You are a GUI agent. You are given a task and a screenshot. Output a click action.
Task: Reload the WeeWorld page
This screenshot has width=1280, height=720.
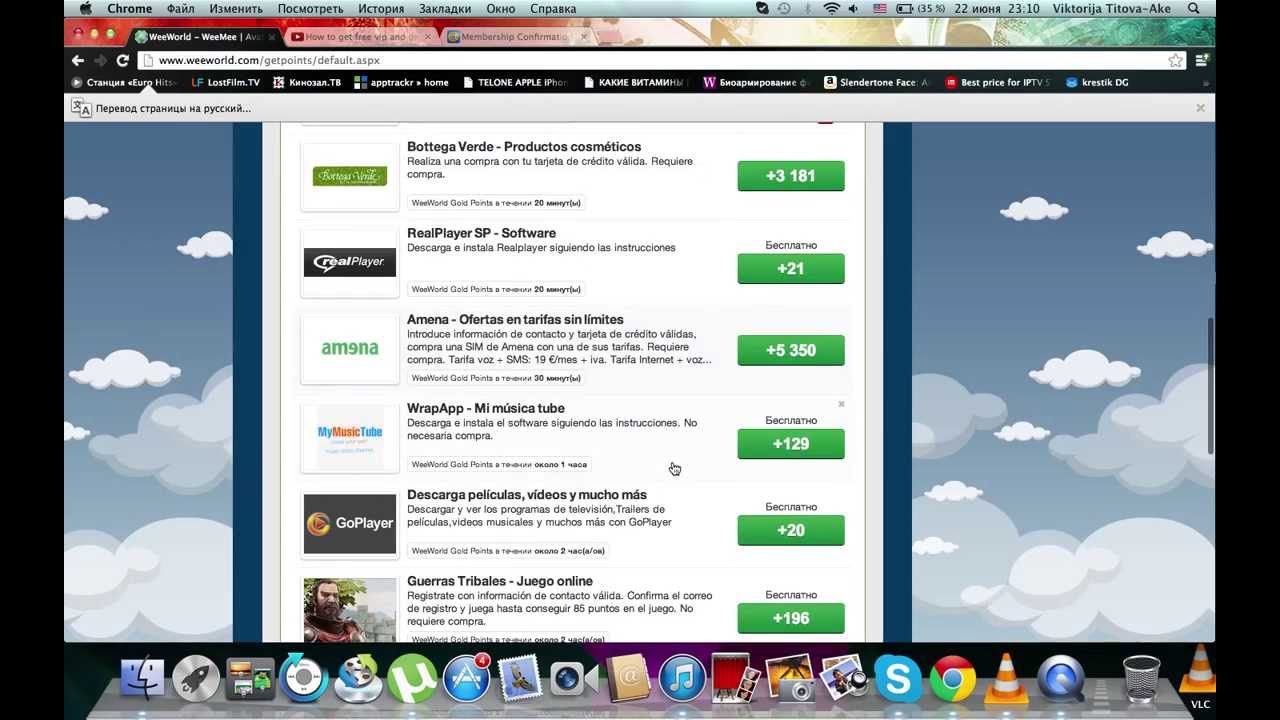click(x=123, y=60)
